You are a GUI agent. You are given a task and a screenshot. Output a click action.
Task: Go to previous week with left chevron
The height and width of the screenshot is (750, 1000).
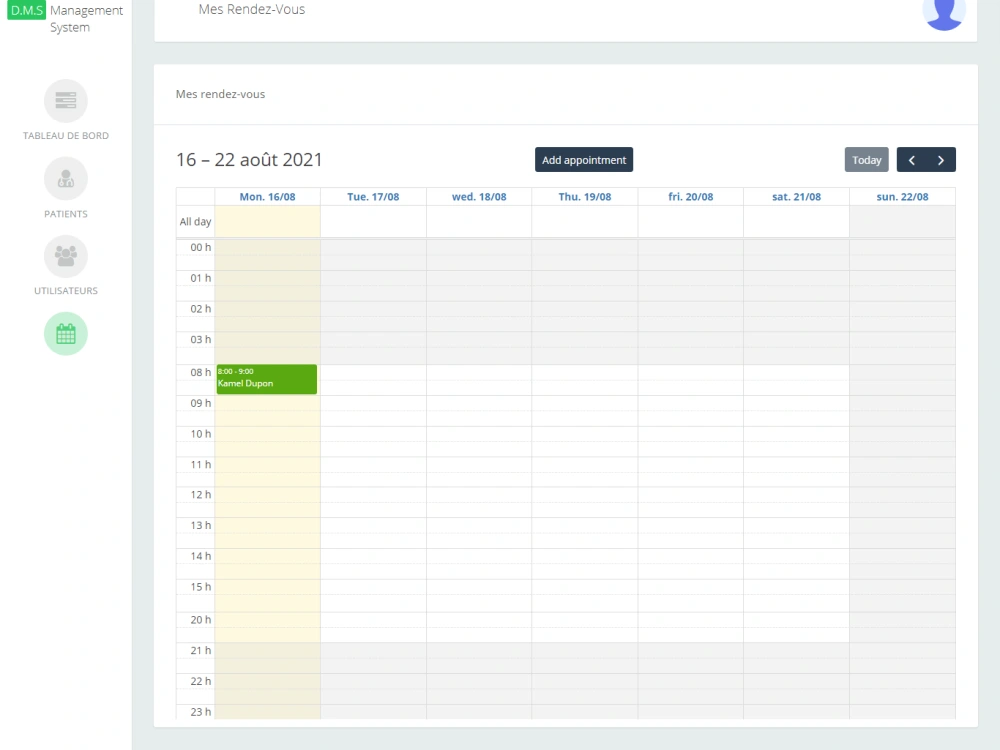click(x=911, y=160)
